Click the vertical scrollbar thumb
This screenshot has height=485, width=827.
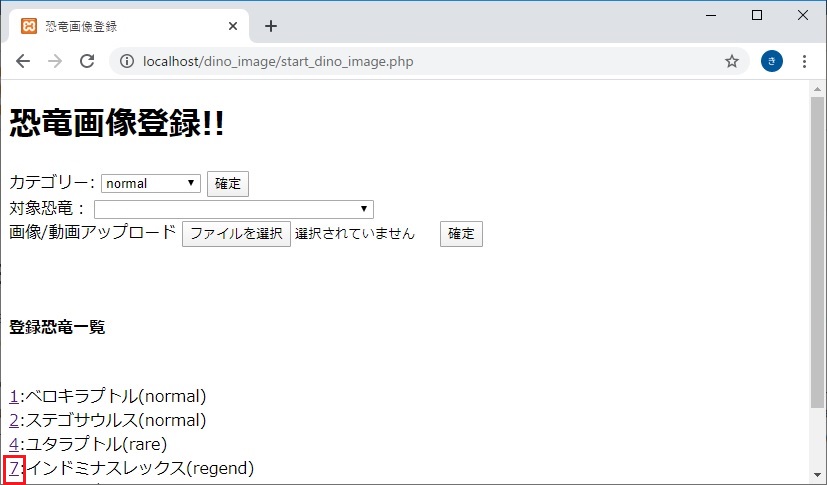(817, 252)
